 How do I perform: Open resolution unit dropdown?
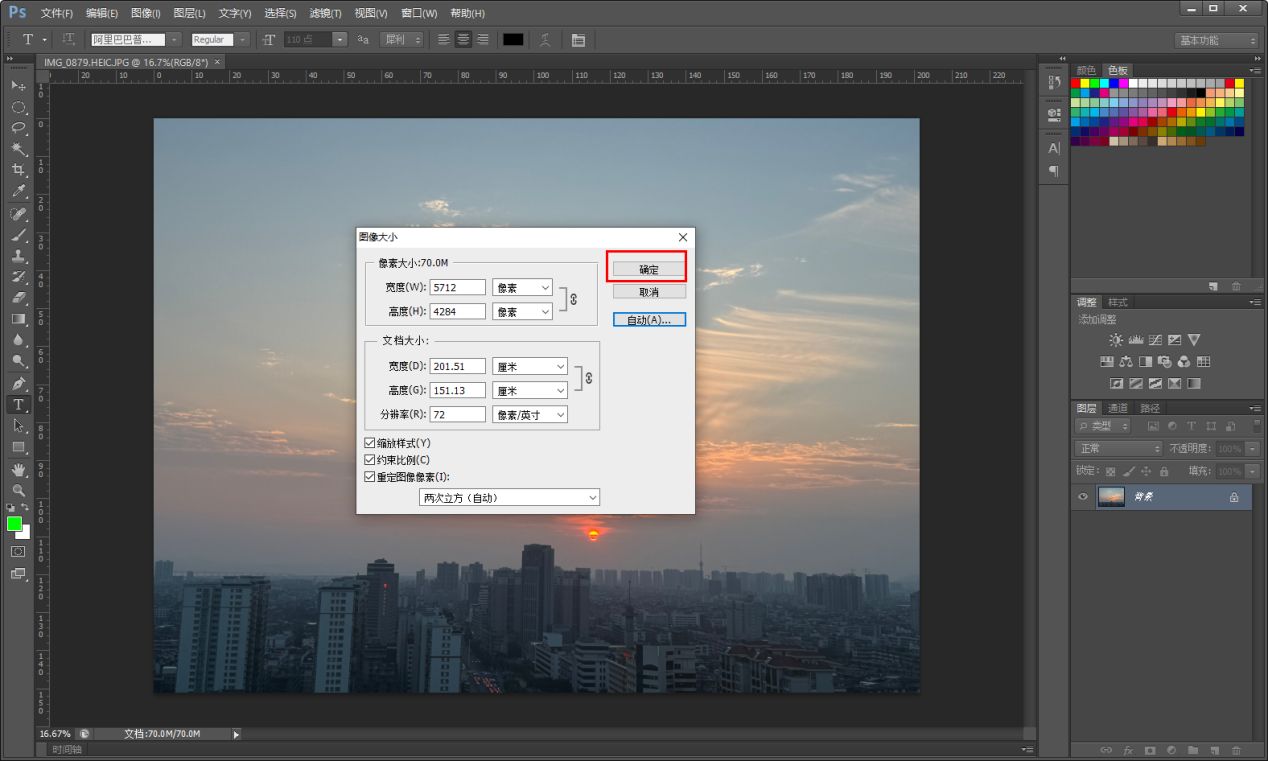click(x=530, y=414)
